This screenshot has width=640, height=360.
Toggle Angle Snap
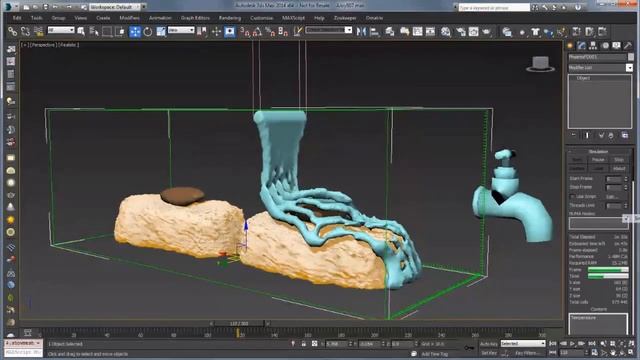[258, 31]
